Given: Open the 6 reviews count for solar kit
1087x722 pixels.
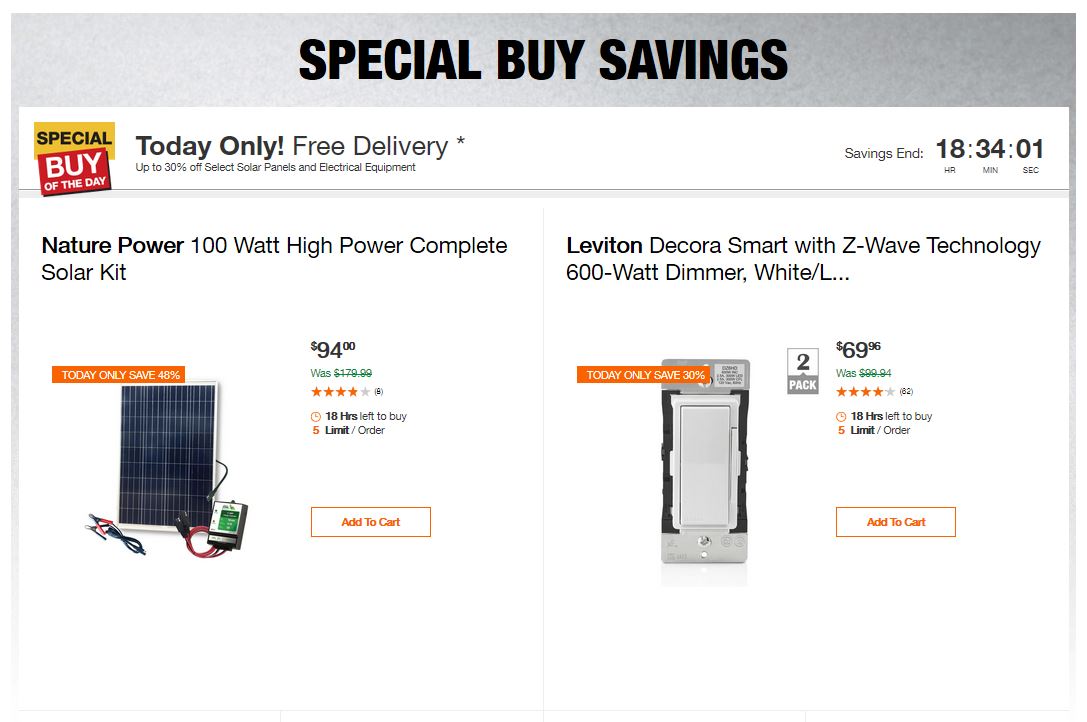Looking at the screenshot, I should [x=379, y=392].
